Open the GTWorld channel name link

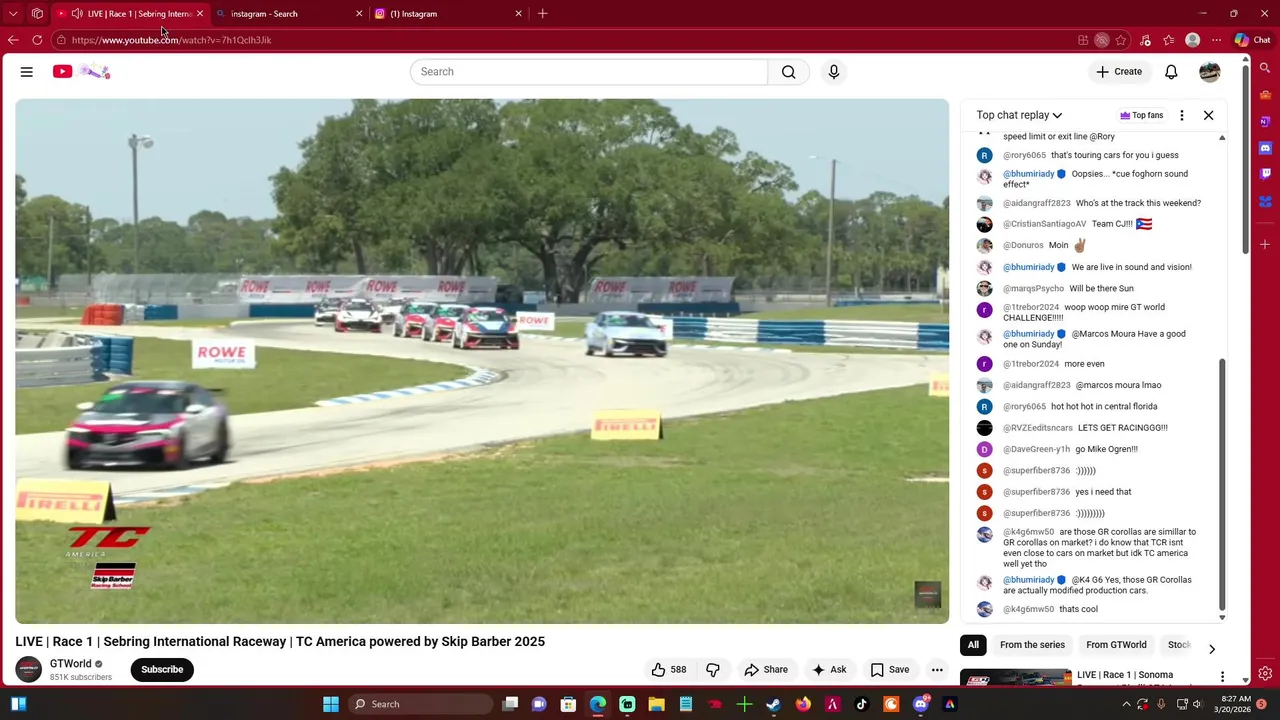pos(70,664)
